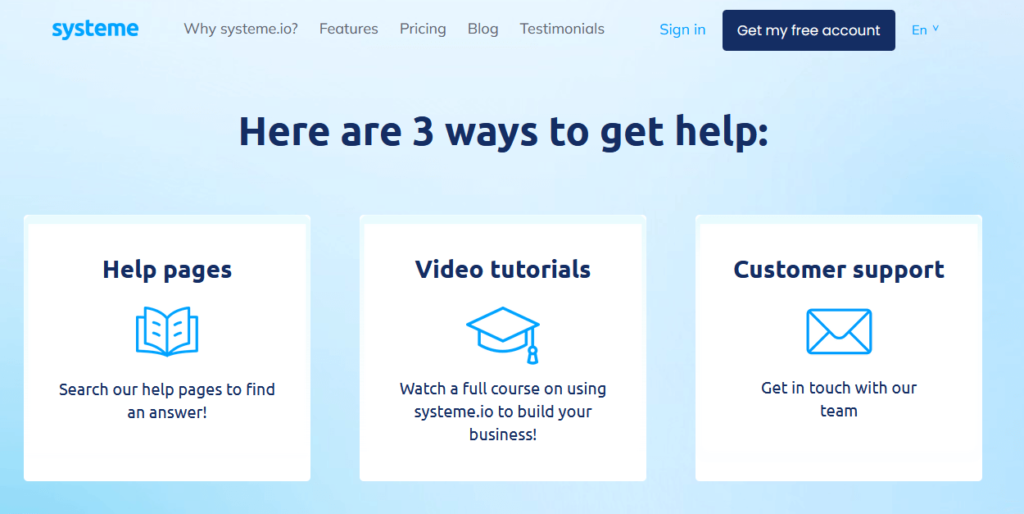Viewport: 1024px width, 514px height.
Task: Click the chevron next to En
Action: tap(936, 29)
